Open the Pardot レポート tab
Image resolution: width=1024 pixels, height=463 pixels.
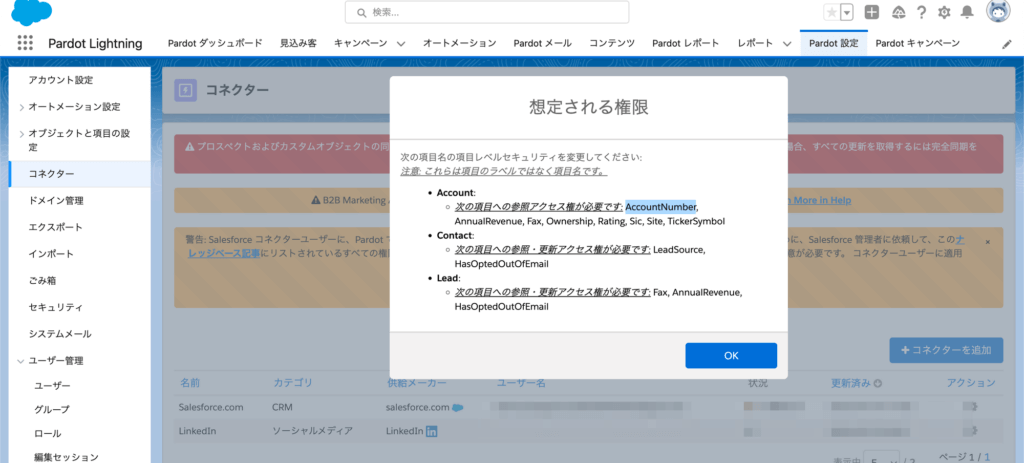686,43
